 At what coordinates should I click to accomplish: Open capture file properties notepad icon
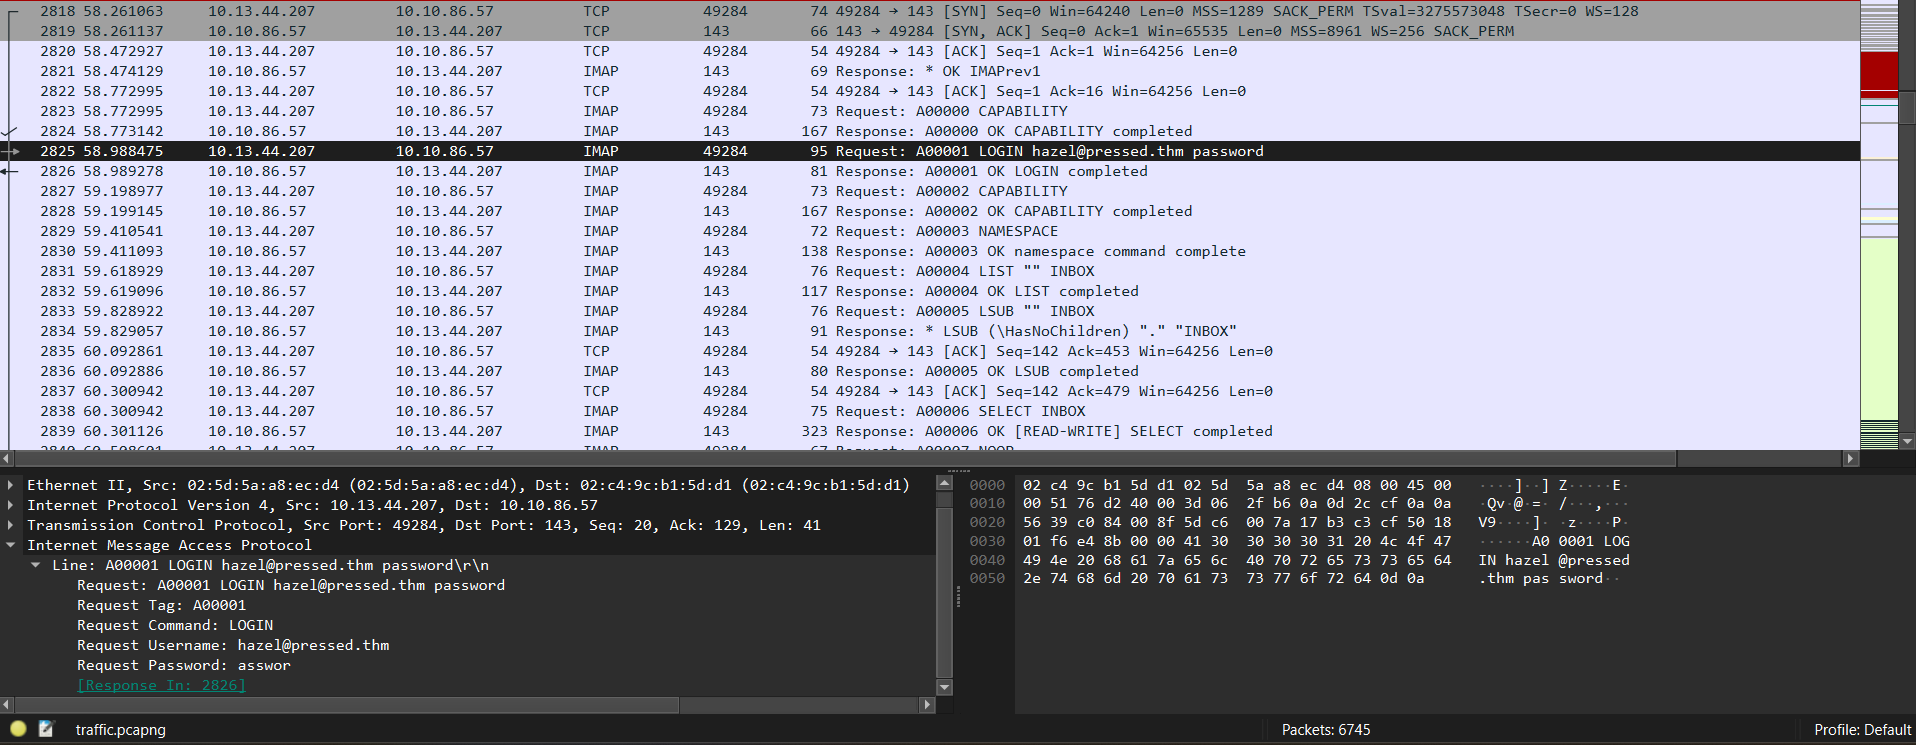(x=46, y=729)
